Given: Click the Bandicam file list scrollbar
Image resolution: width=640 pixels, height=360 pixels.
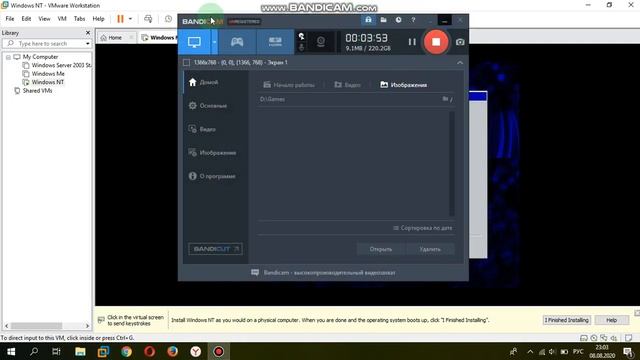Looking at the screenshot, I should pos(452,163).
